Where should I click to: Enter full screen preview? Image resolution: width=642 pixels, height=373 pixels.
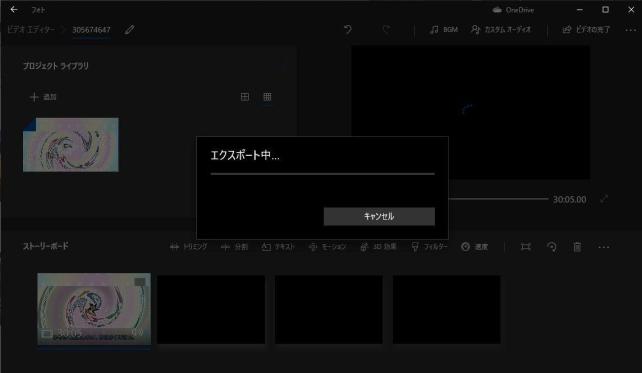click(x=604, y=199)
